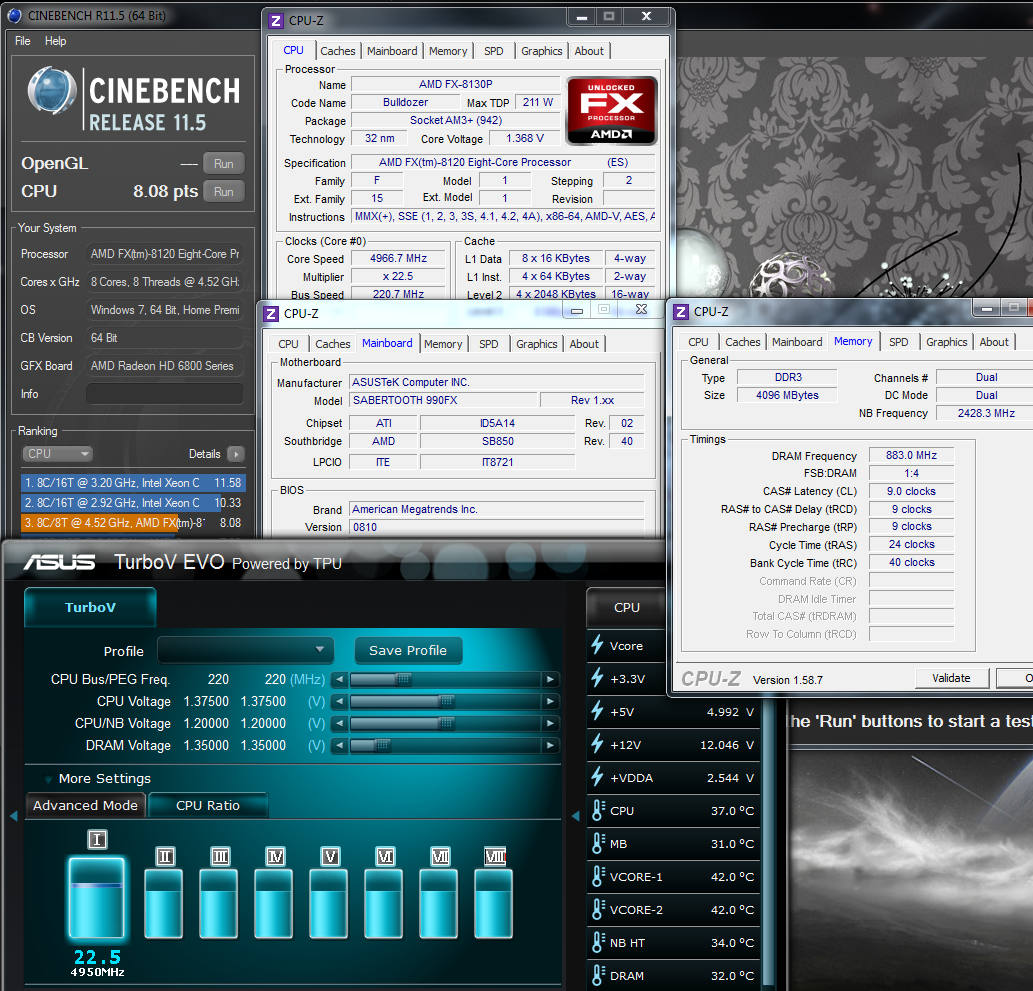Viewport: 1033px width, 991px height.
Task: Select core V ratio button
Action: tap(330, 857)
